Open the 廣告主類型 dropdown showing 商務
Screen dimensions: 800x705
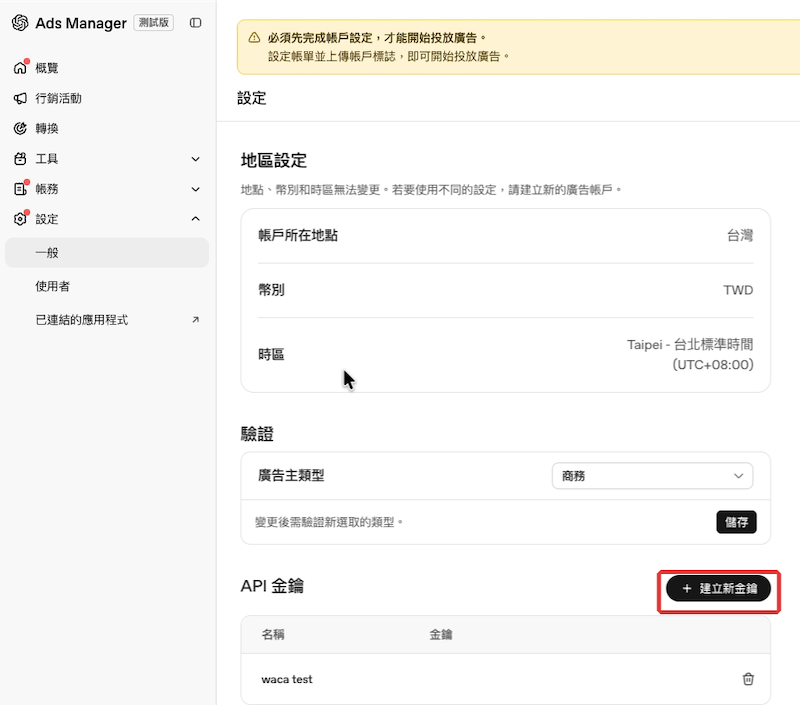(652, 476)
